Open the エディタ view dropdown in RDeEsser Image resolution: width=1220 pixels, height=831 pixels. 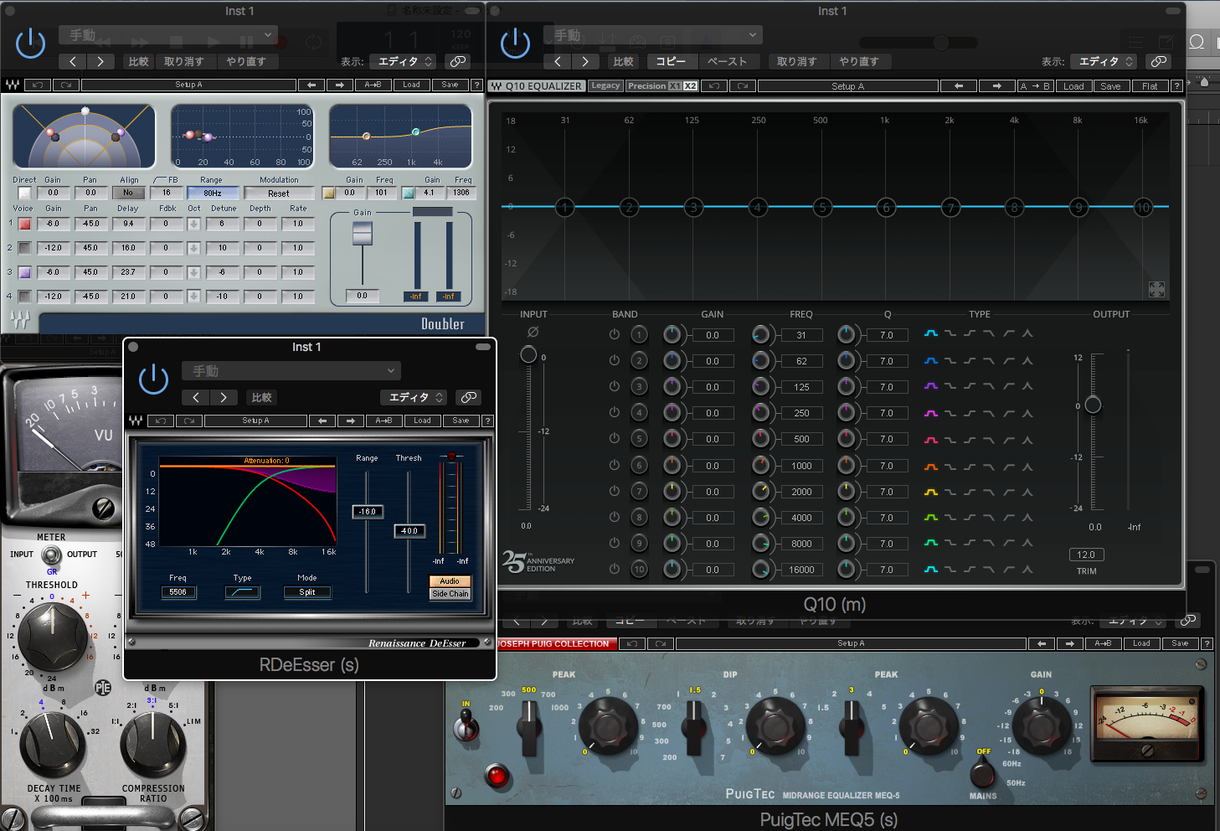pyautogui.click(x=412, y=397)
